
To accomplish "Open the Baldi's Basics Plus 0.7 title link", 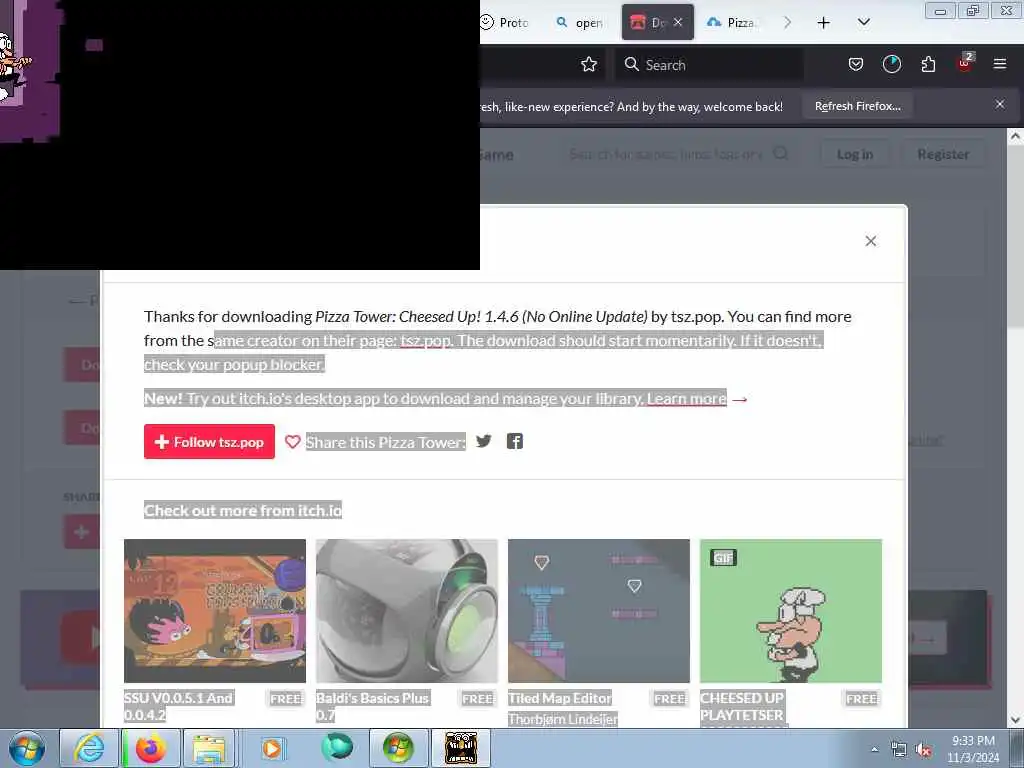I will click(x=372, y=707).
